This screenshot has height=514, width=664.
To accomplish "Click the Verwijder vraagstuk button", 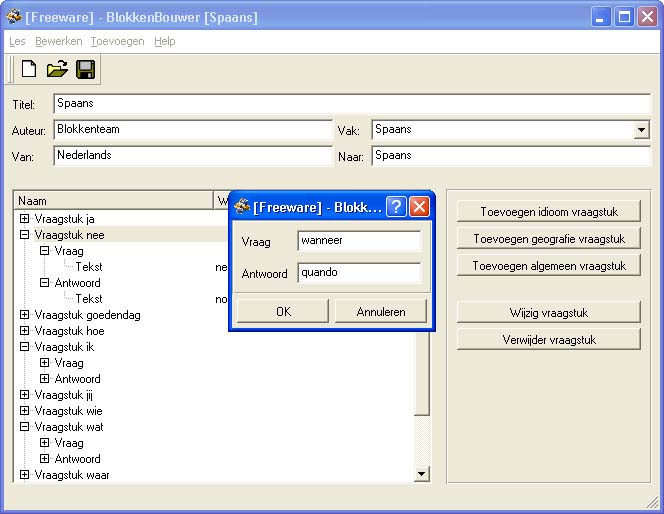I will click(548, 340).
